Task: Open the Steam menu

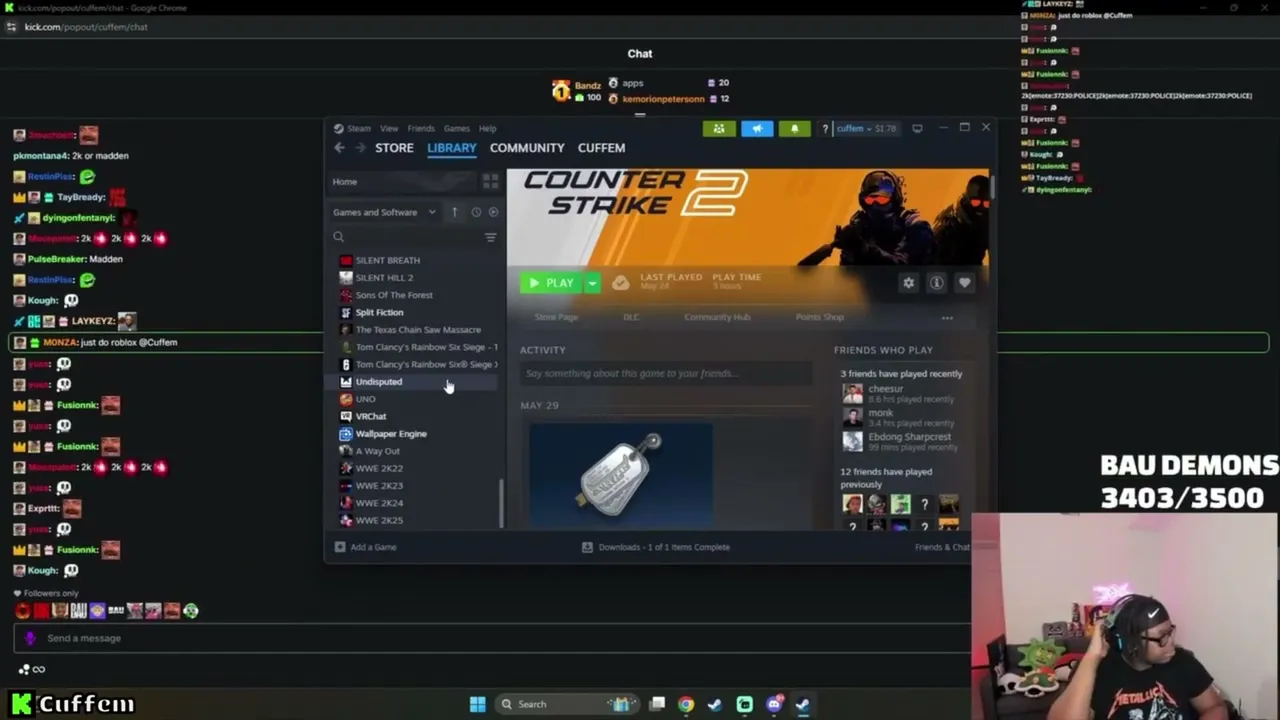Action: (x=359, y=128)
